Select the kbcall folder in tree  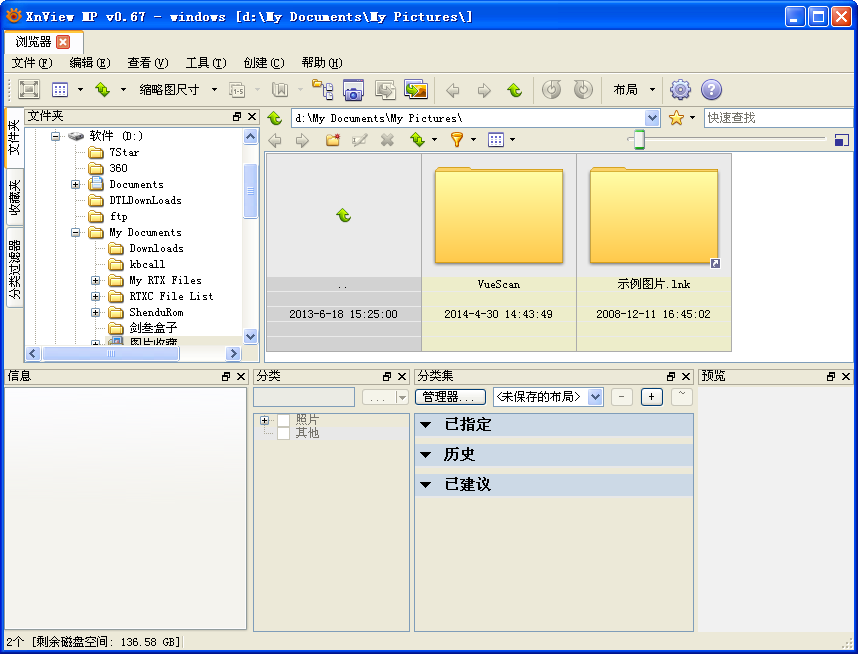pos(147,264)
